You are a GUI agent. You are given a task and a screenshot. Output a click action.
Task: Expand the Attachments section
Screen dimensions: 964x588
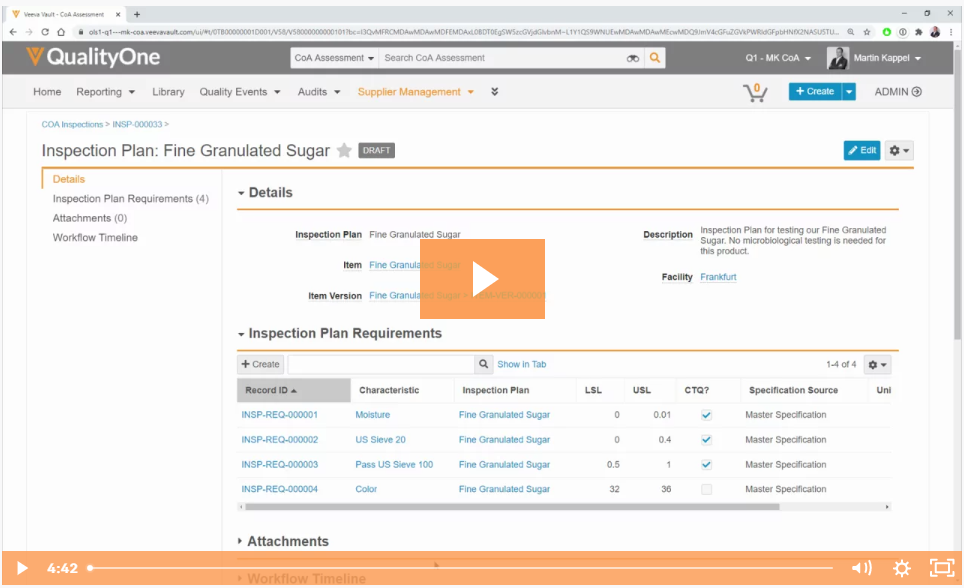click(x=240, y=541)
